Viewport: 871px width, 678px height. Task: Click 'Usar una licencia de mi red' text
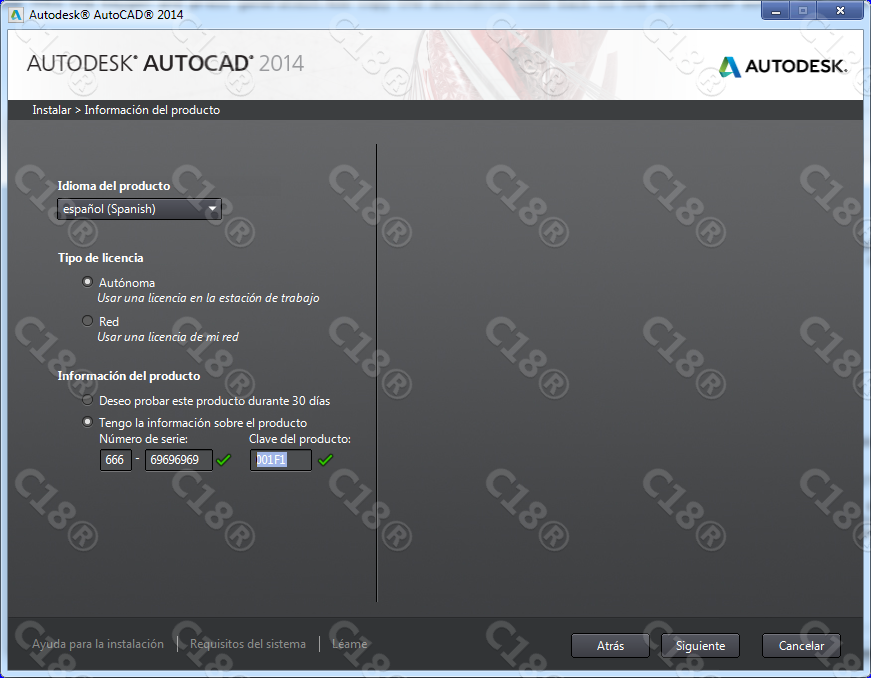pos(168,337)
